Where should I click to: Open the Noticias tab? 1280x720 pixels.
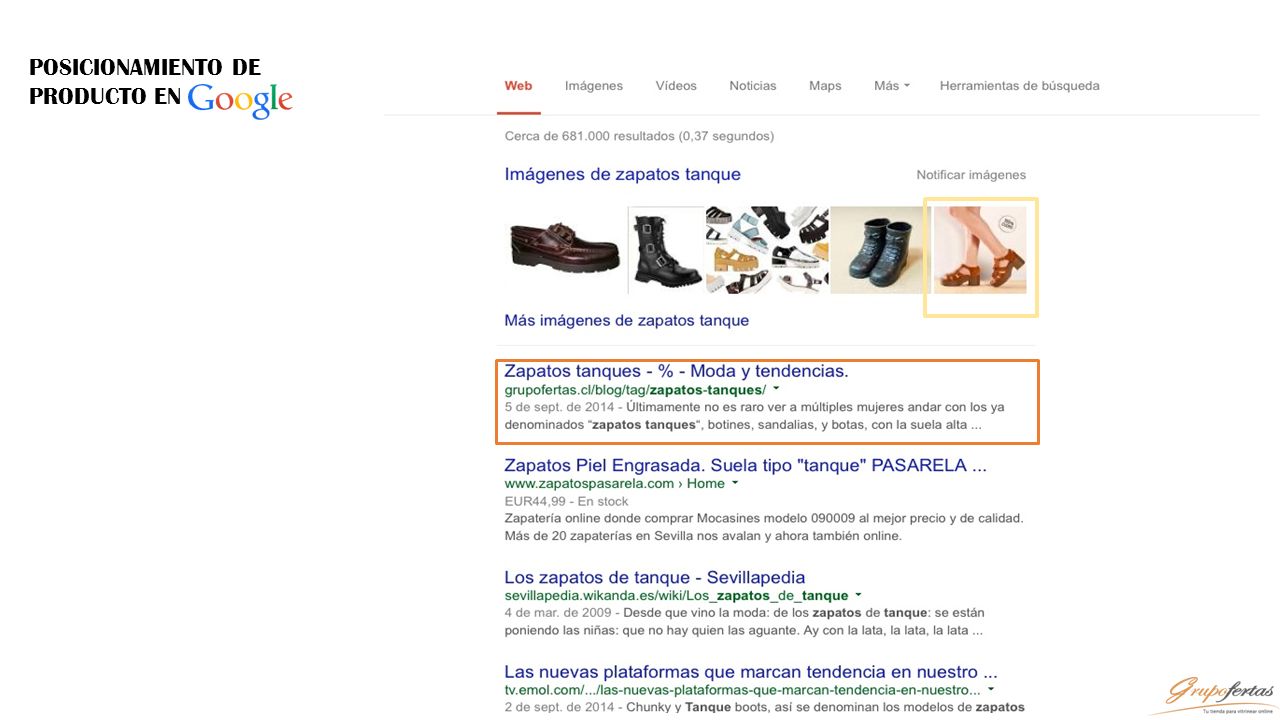pyautogui.click(x=753, y=86)
